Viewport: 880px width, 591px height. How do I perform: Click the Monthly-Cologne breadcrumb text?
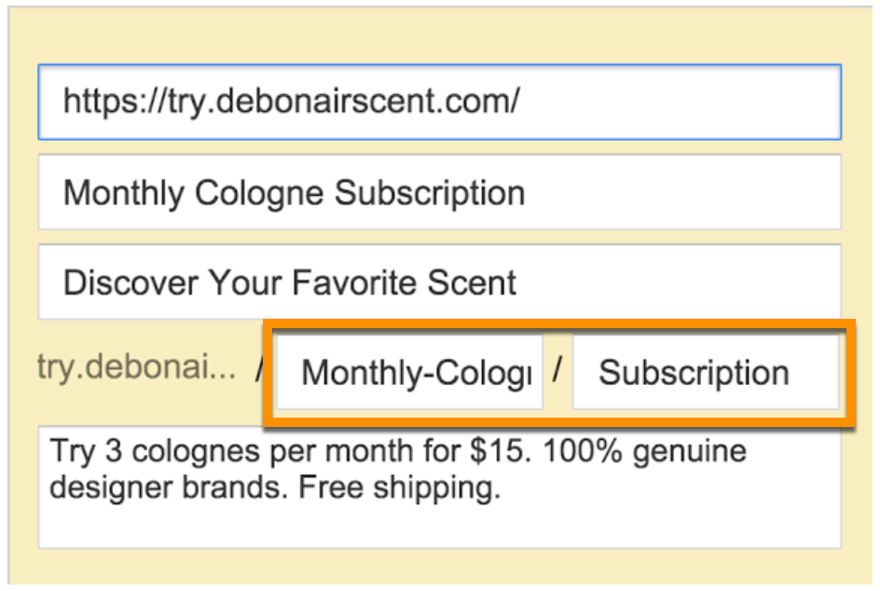point(410,371)
